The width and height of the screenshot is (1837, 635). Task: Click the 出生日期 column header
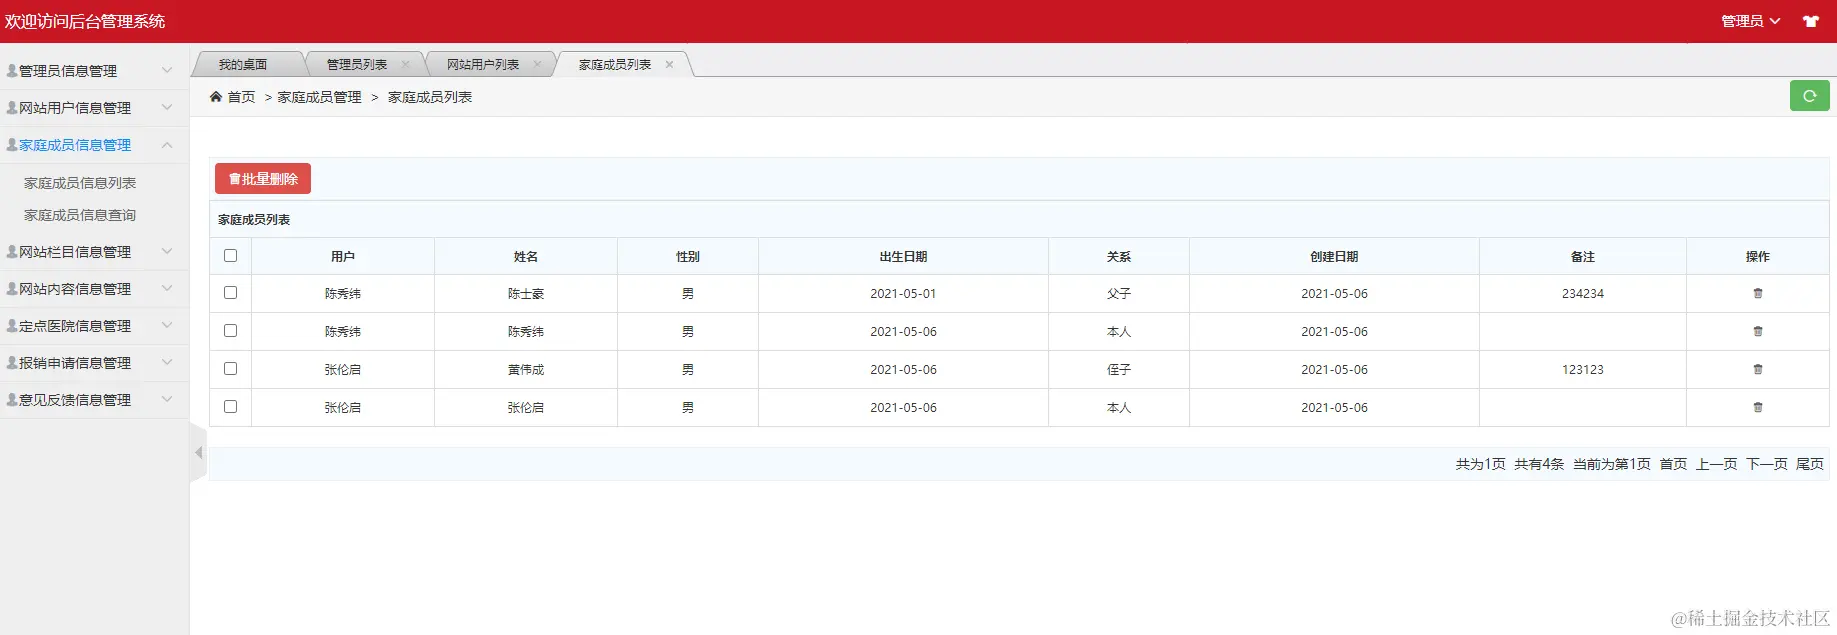click(903, 257)
